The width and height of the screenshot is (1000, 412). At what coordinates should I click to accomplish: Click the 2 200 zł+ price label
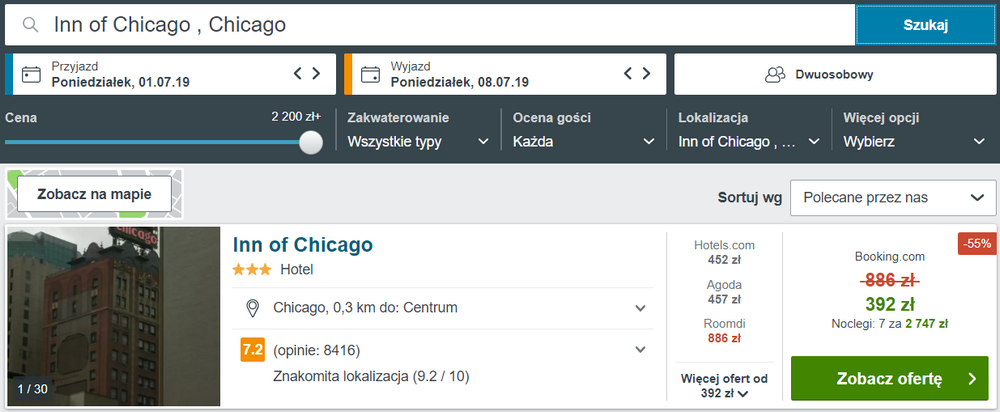(x=297, y=117)
